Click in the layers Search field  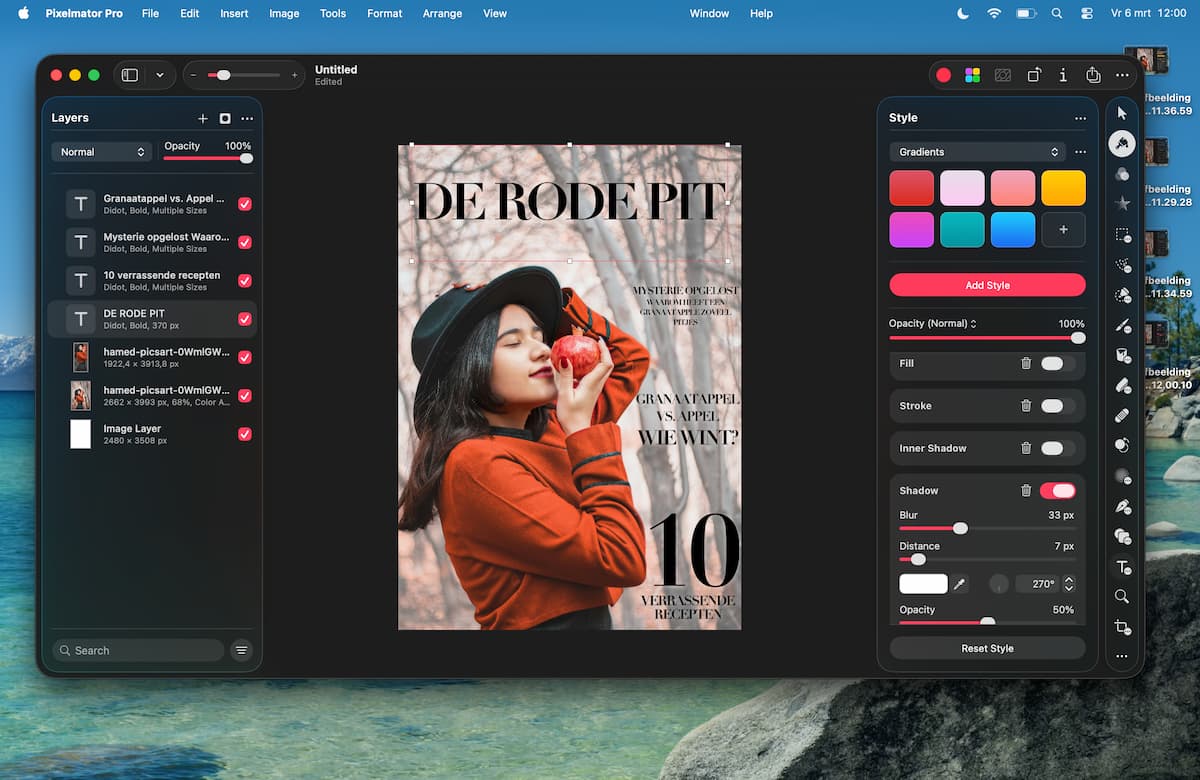tap(138, 650)
